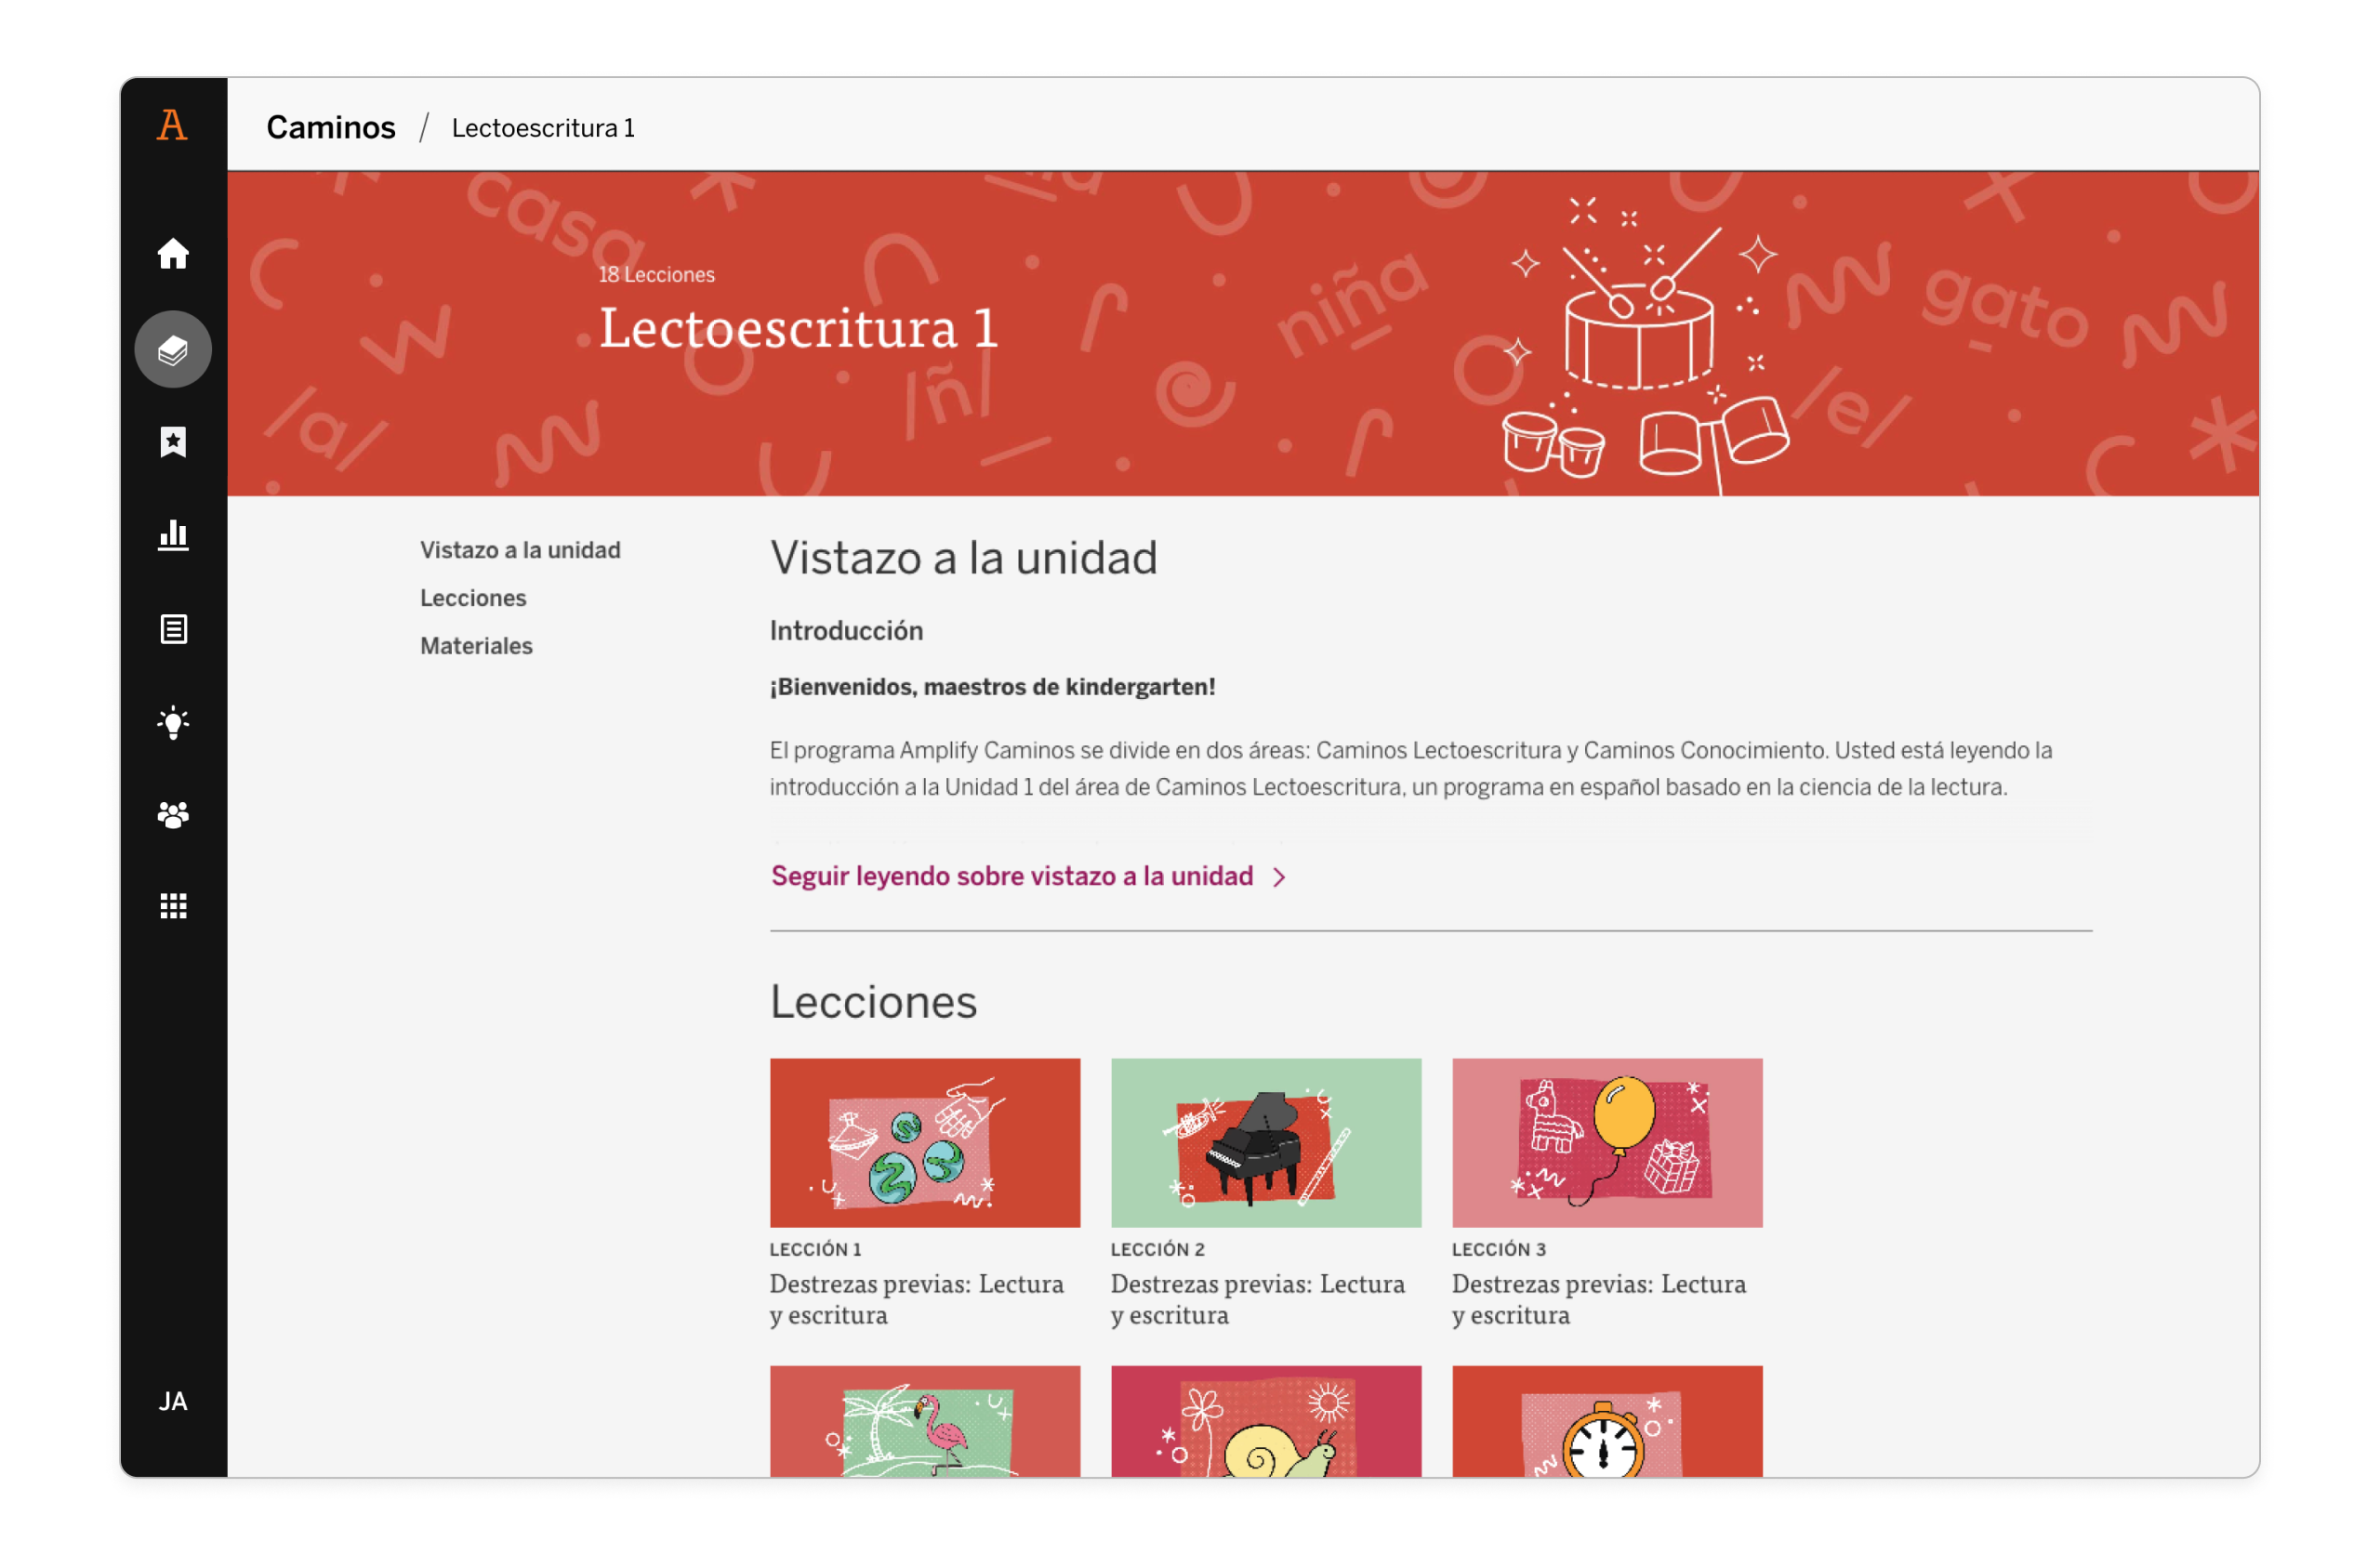
Task: Open the flamingo lesson thumbnail
Action: point(924,1421)
